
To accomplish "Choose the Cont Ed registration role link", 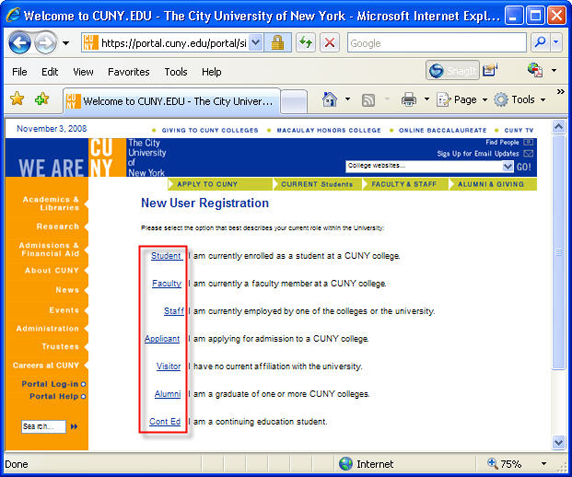I will pos(165,422).
